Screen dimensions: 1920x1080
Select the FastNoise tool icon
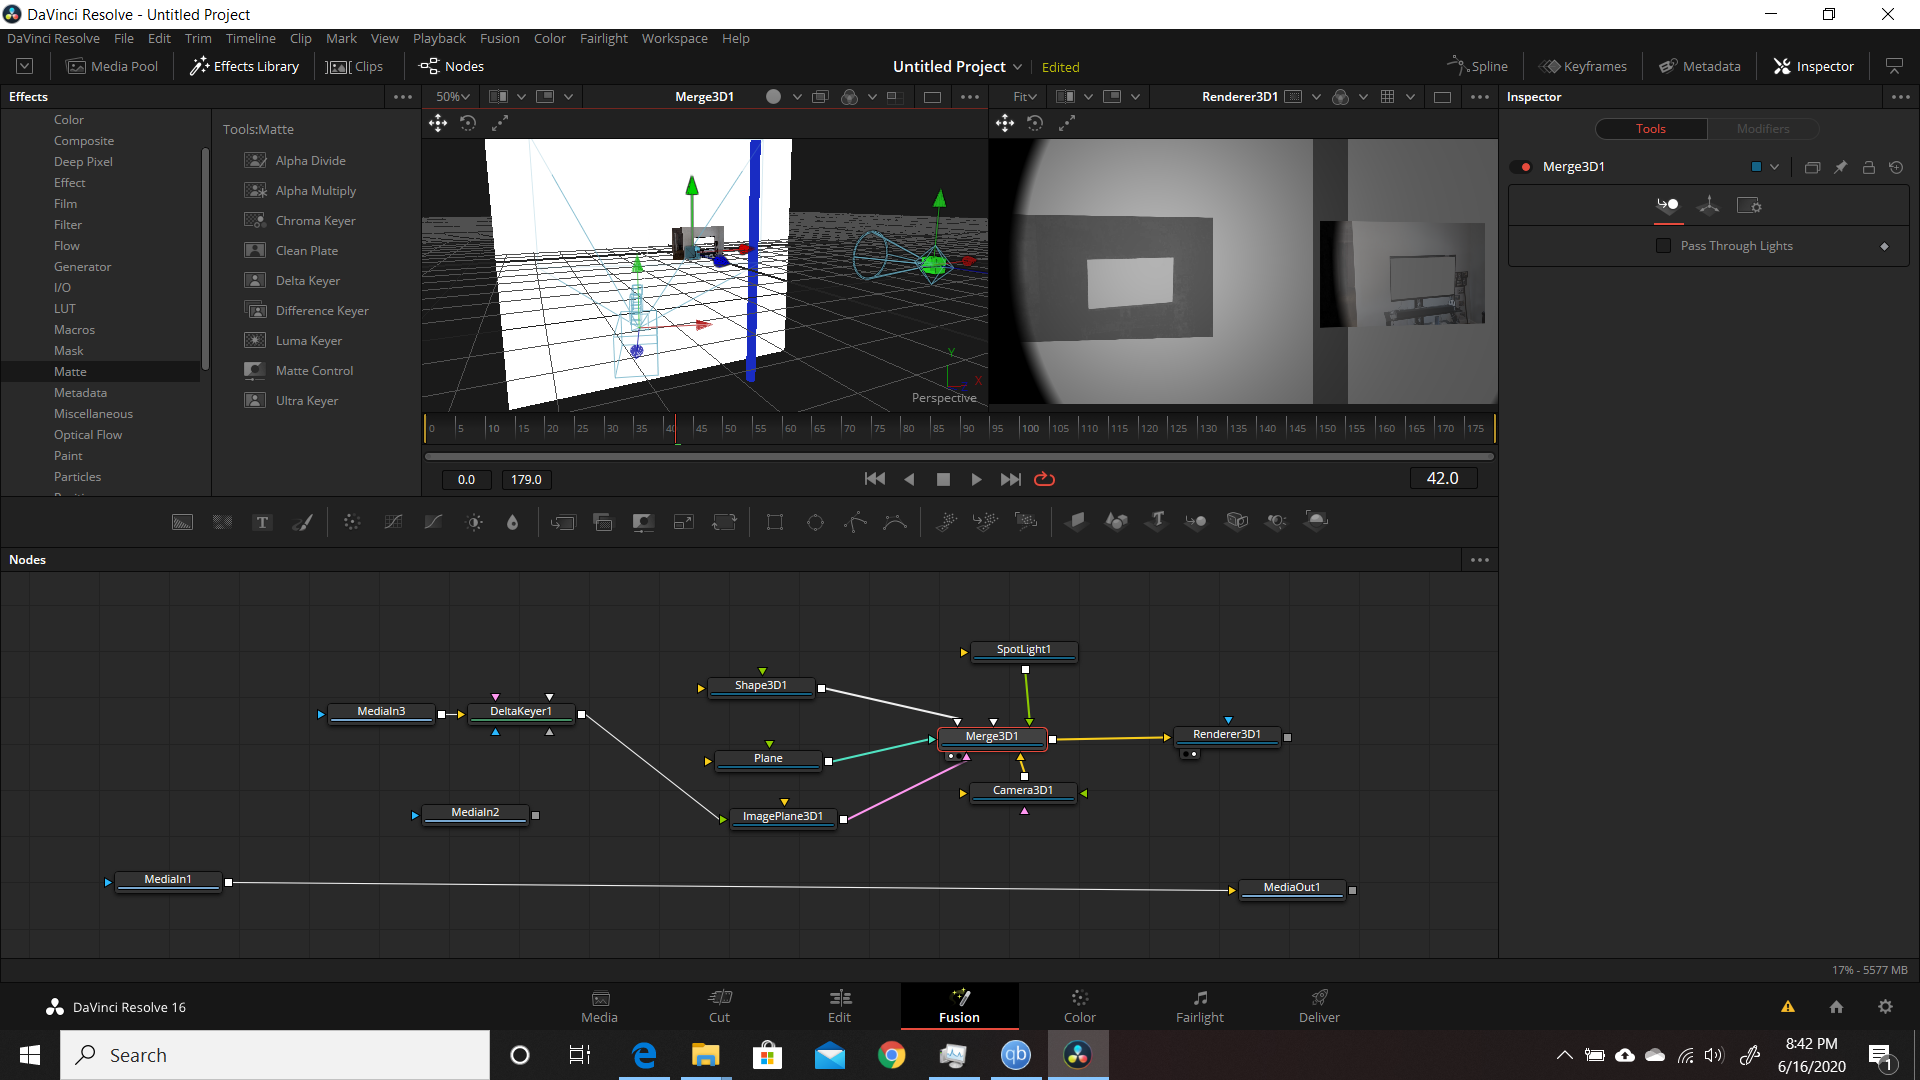pyautogui.click(x=222, y=522)
